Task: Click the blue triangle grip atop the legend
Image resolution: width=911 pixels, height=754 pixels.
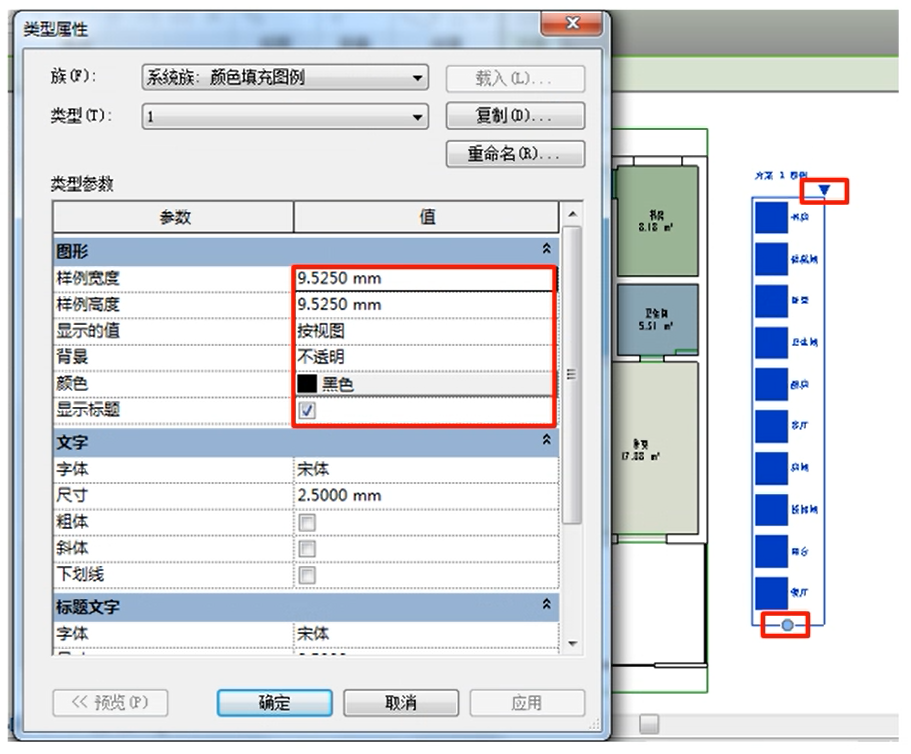Action: click(x=824, y=190)
